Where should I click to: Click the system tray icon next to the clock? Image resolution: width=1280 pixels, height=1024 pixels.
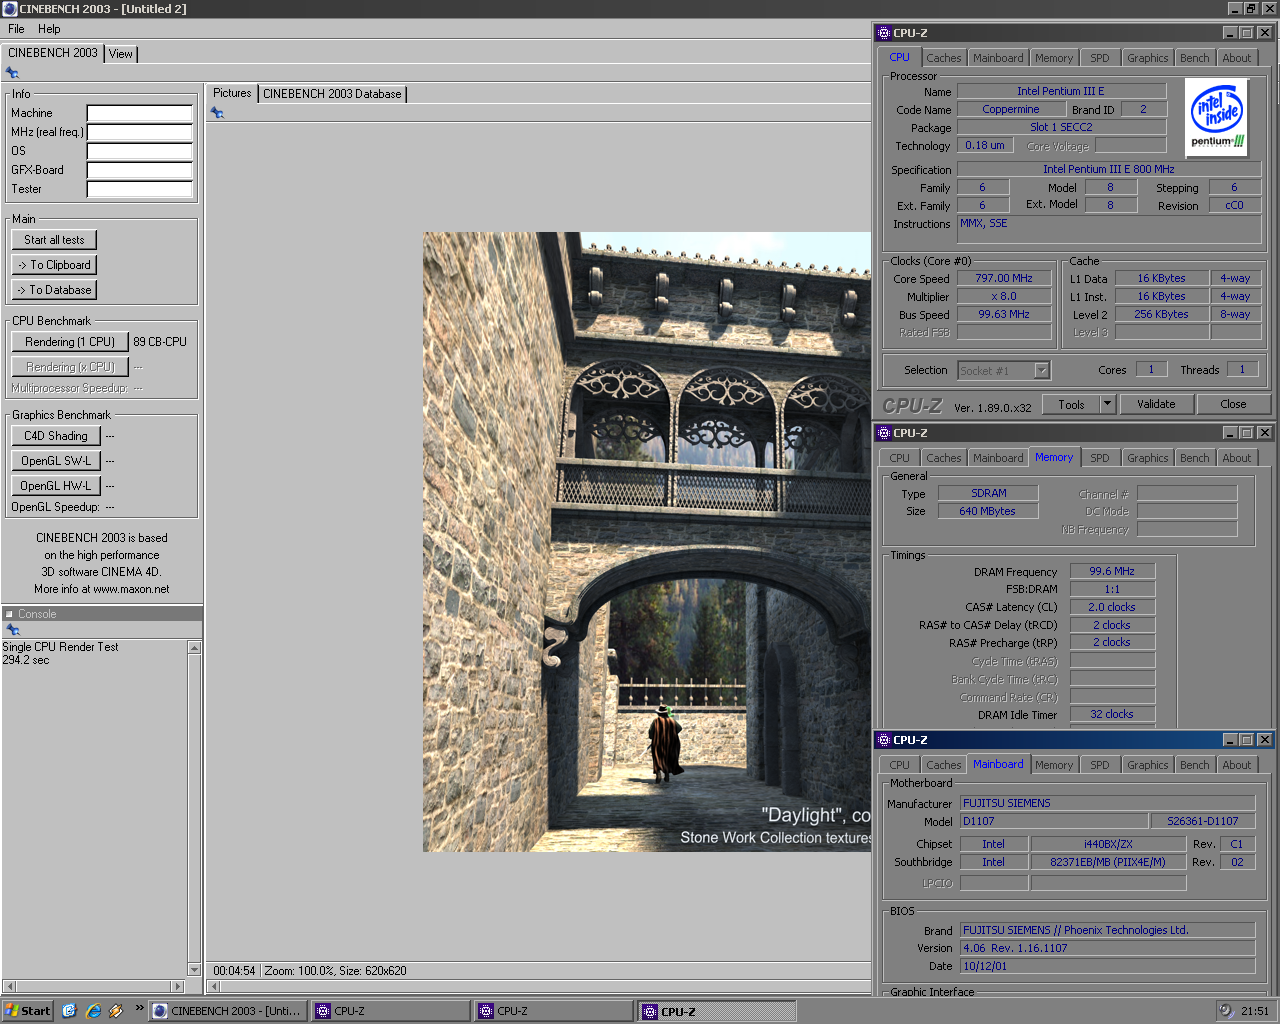coord(1227,1011)
